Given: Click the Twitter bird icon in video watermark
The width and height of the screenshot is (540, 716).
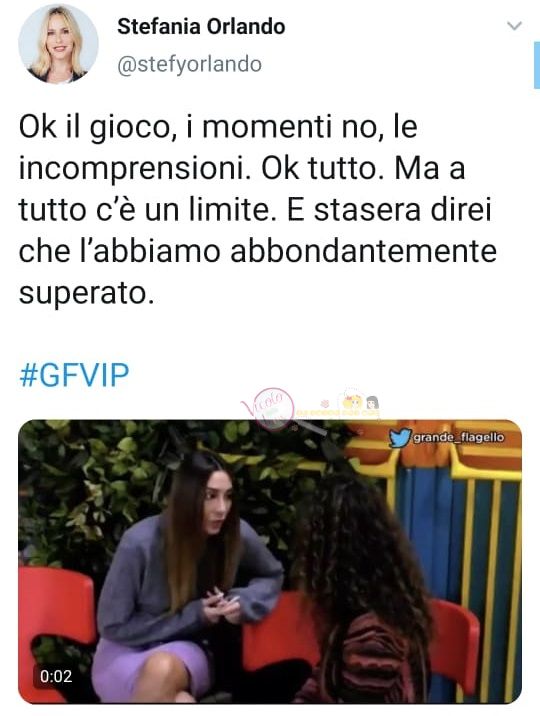Looking at the screenshot, I should 399,437.
